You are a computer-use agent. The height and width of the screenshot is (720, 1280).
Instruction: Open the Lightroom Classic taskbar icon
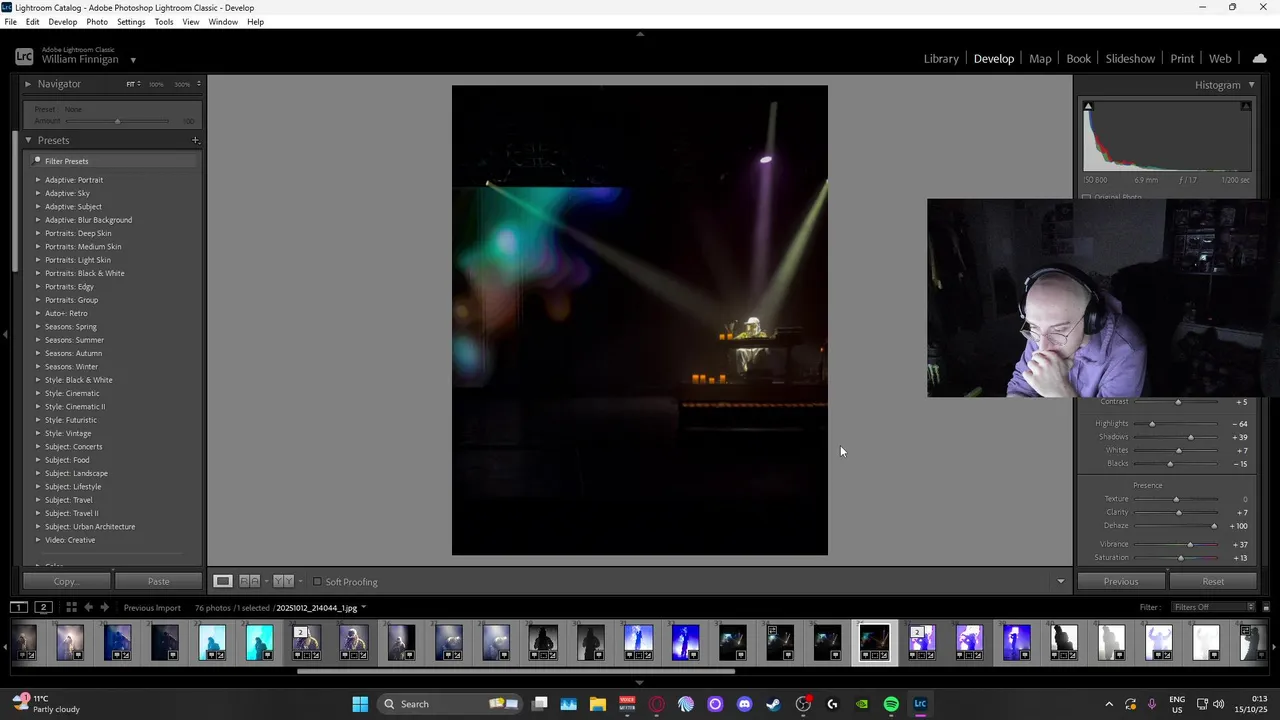[x=920, y=704]
